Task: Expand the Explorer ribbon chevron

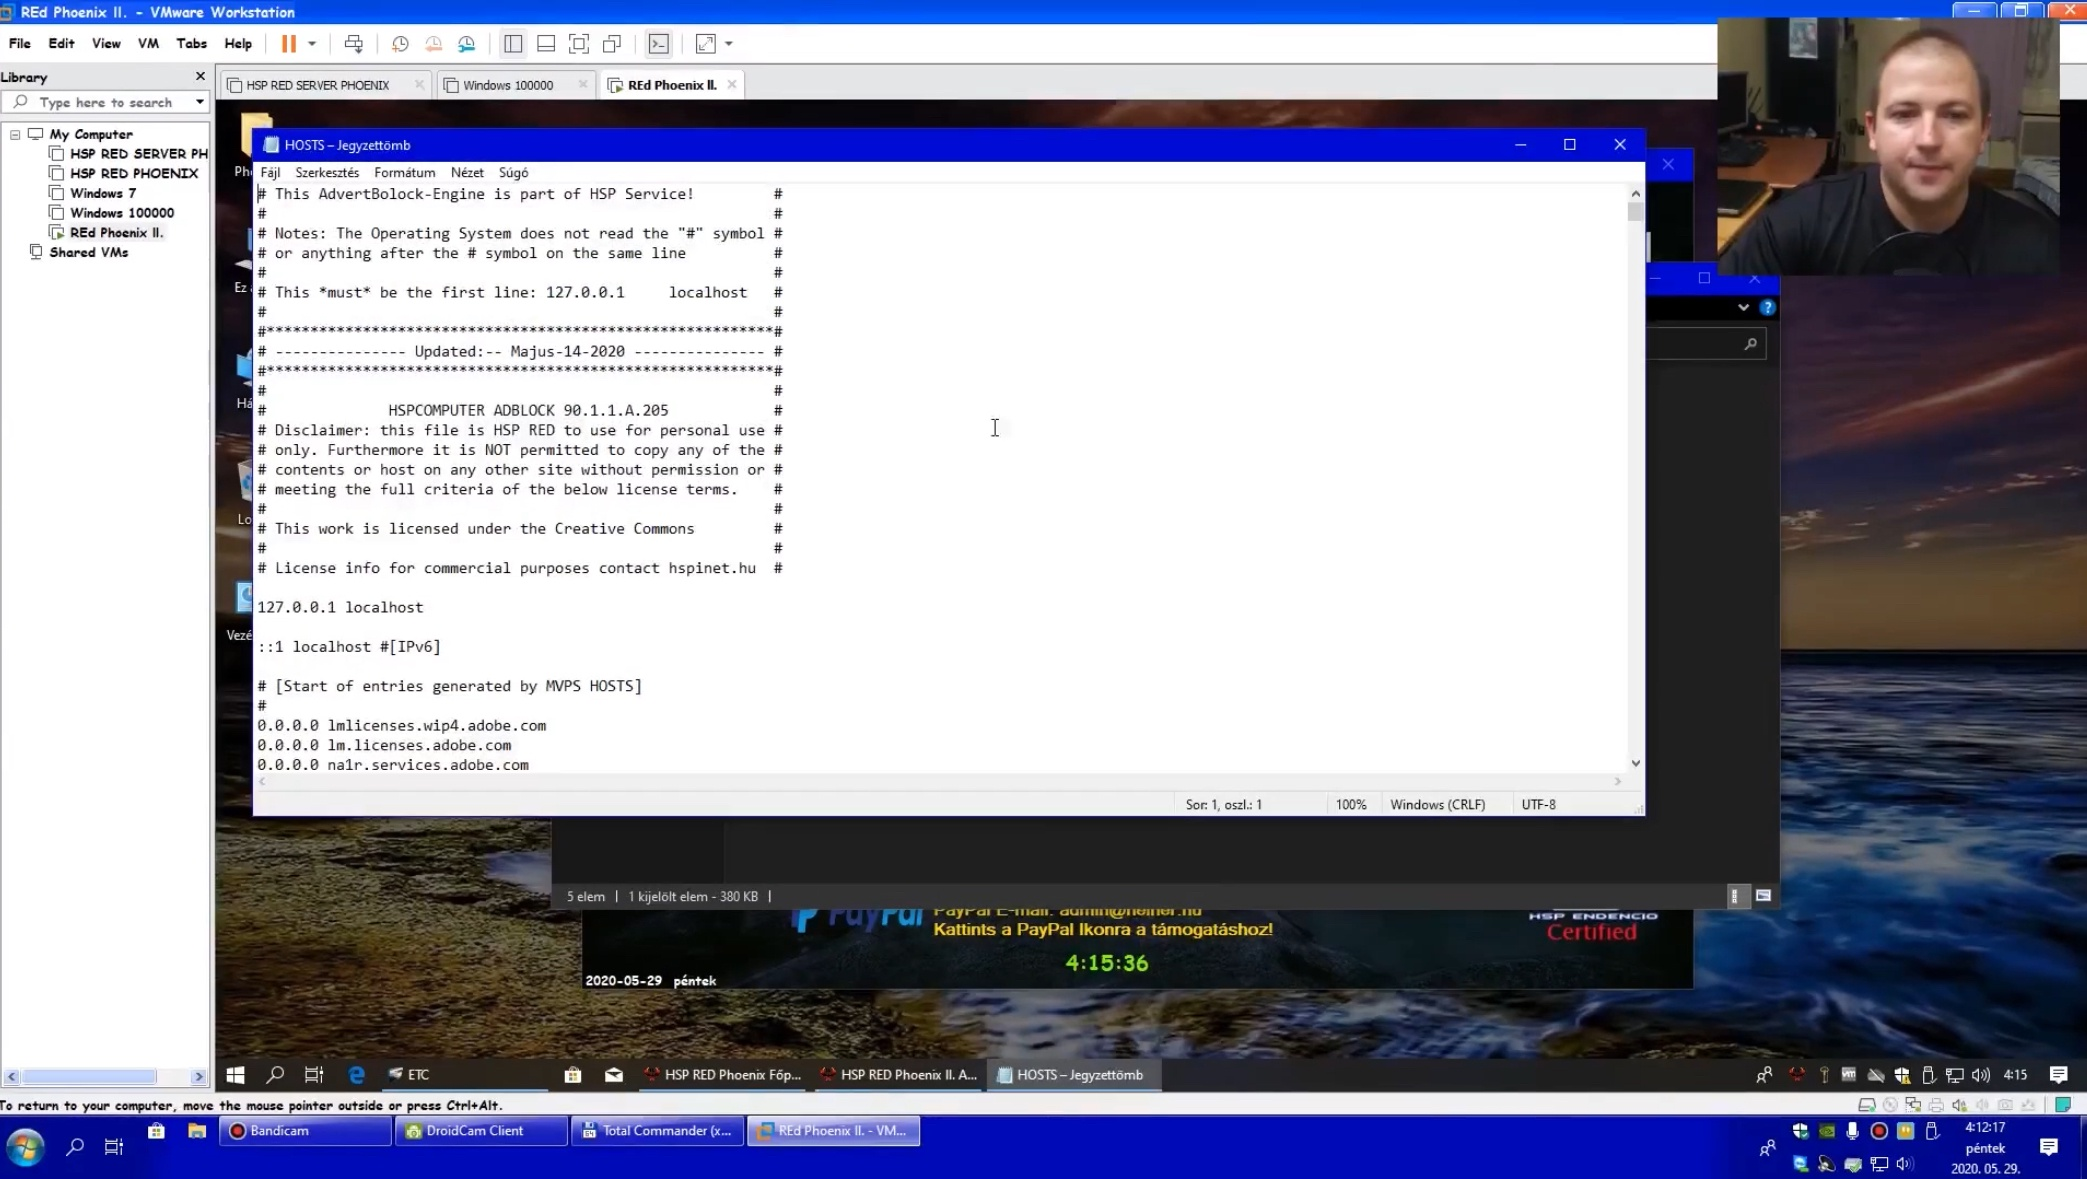Action: pyautogui.click(x=1743, y=308)
